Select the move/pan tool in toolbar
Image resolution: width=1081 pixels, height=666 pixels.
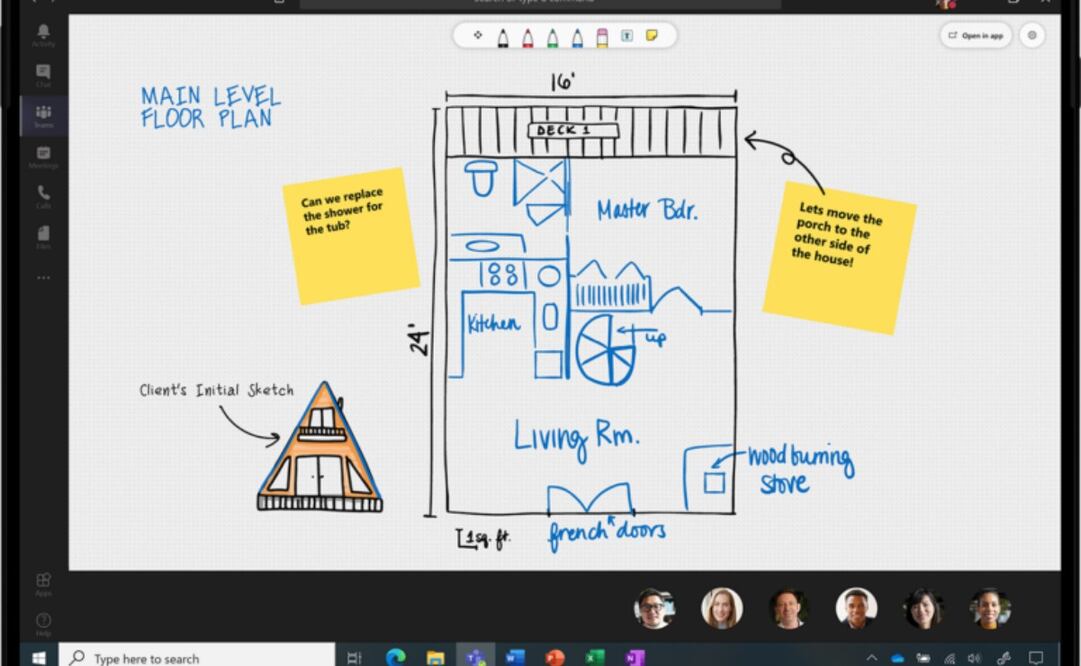click(477, 36)
